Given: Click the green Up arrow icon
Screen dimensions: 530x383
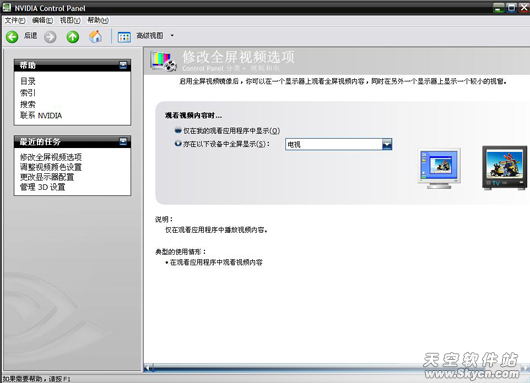Looking at the screenshot, I should (73, 37).
